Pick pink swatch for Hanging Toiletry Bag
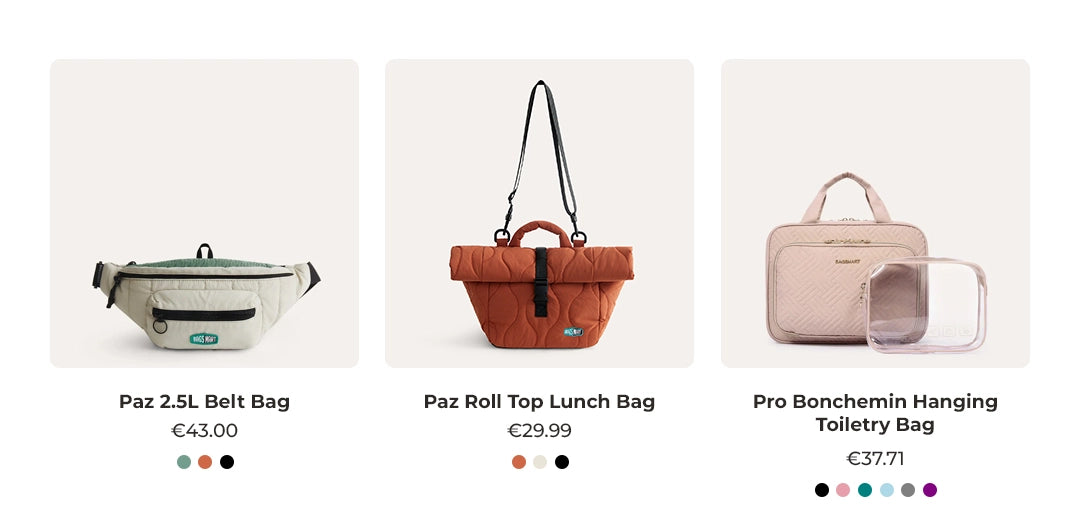Viewport: 1080px width, 528px height. 843,490
